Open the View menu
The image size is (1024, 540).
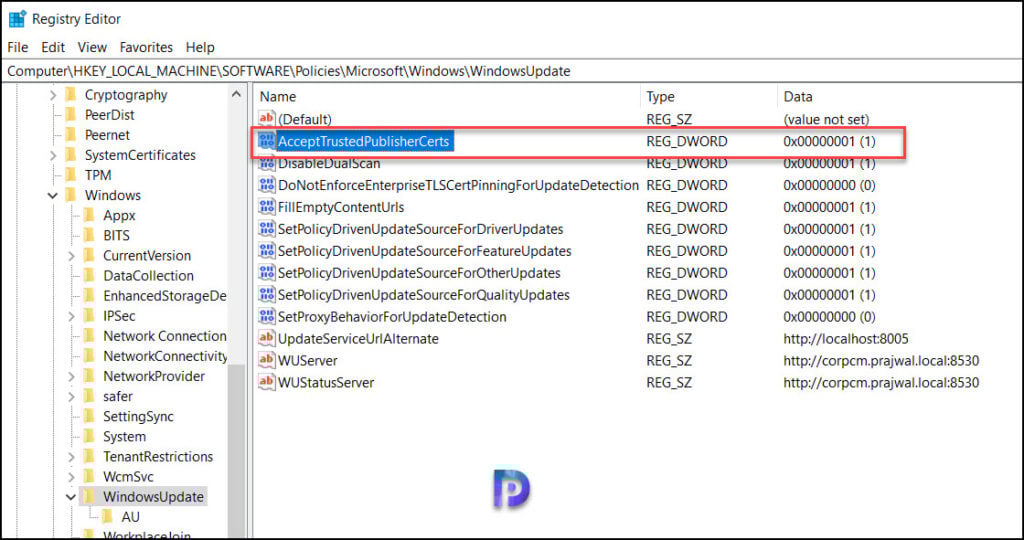[92, 47]
